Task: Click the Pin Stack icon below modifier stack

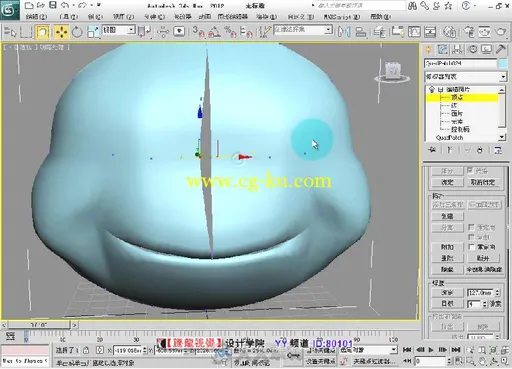Action: coord(432,150)
